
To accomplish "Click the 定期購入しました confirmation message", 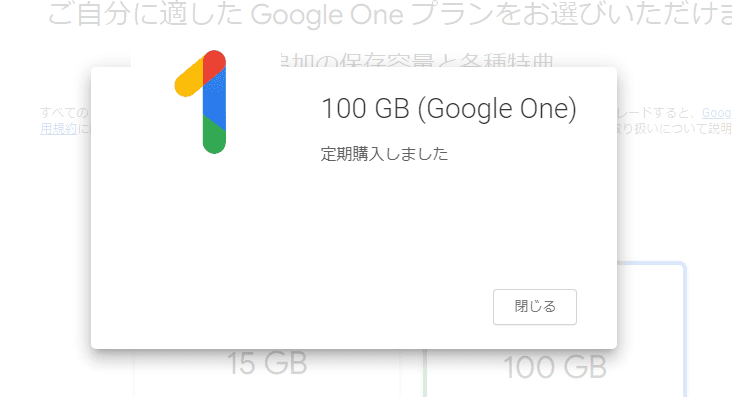I will 384,154.
